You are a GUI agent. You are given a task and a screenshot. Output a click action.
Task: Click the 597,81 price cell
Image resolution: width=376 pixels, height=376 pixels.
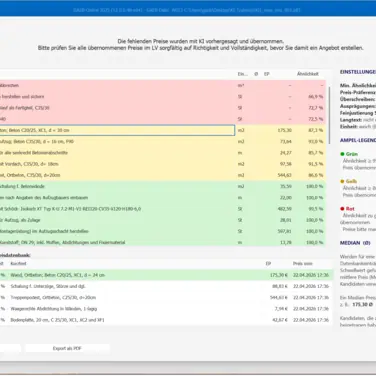(x=285, y=231)
